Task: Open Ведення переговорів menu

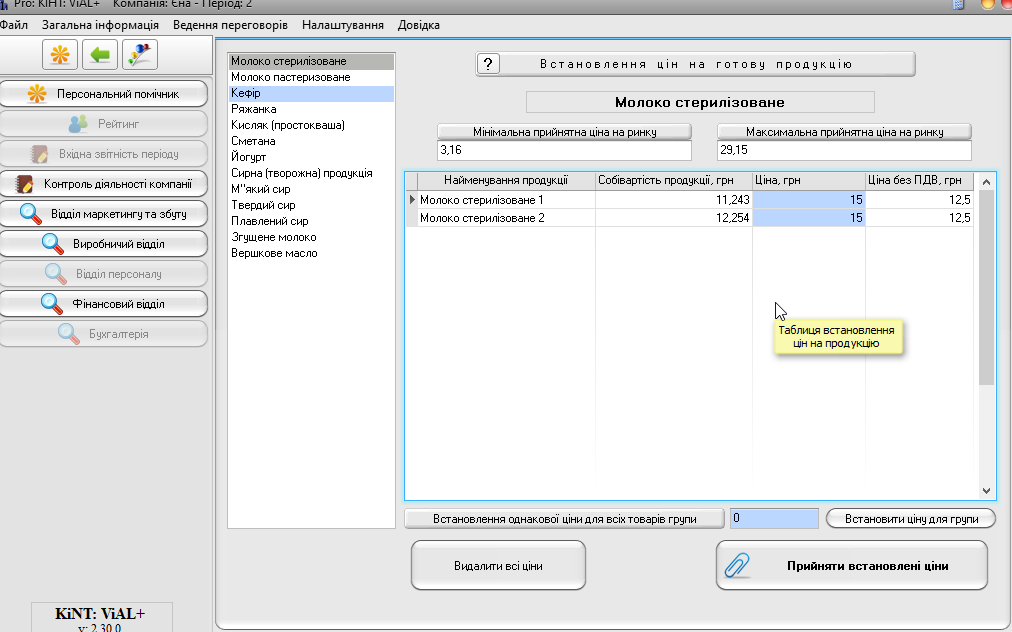Action: (x=230, y=25)
